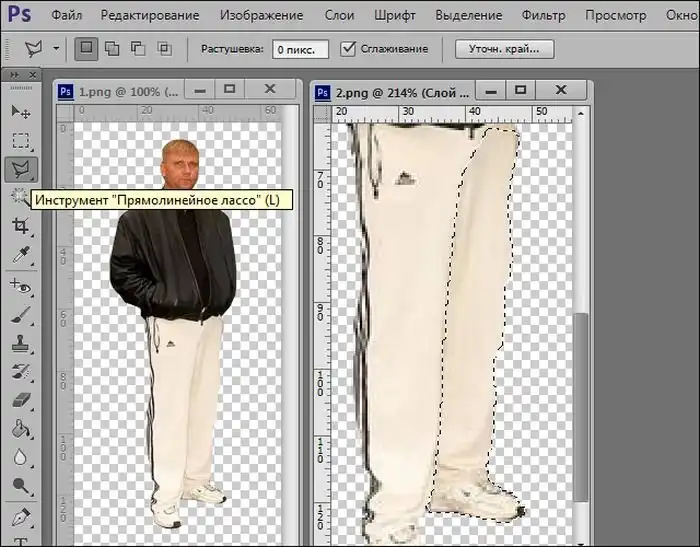Toggle the Сглаживание checkbox

point(348,48)
